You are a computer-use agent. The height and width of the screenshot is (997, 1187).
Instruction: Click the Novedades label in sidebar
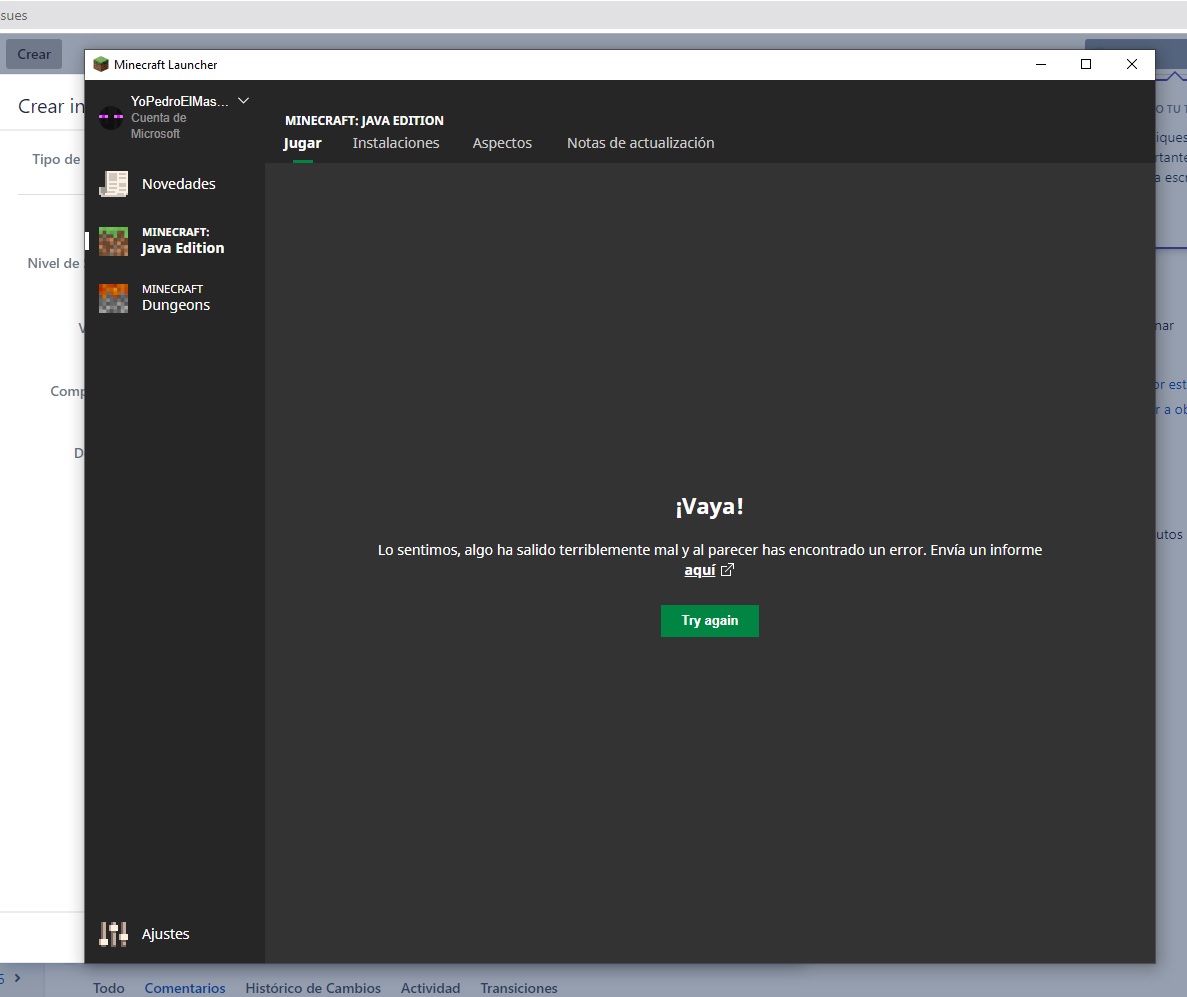(x=179, y=184)
